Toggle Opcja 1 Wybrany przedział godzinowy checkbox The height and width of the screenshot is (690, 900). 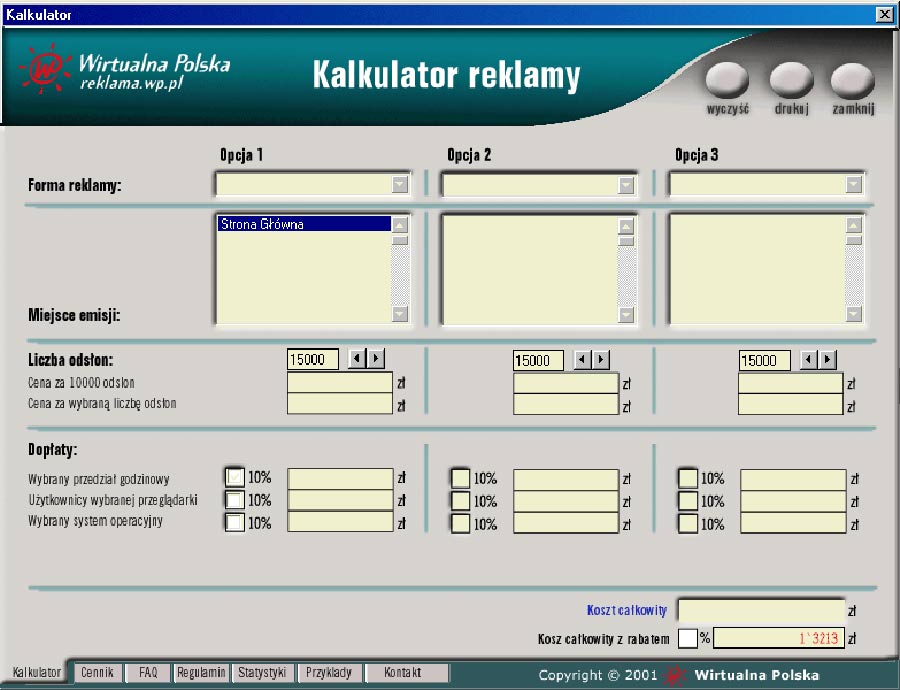click(x=234, y=476)
